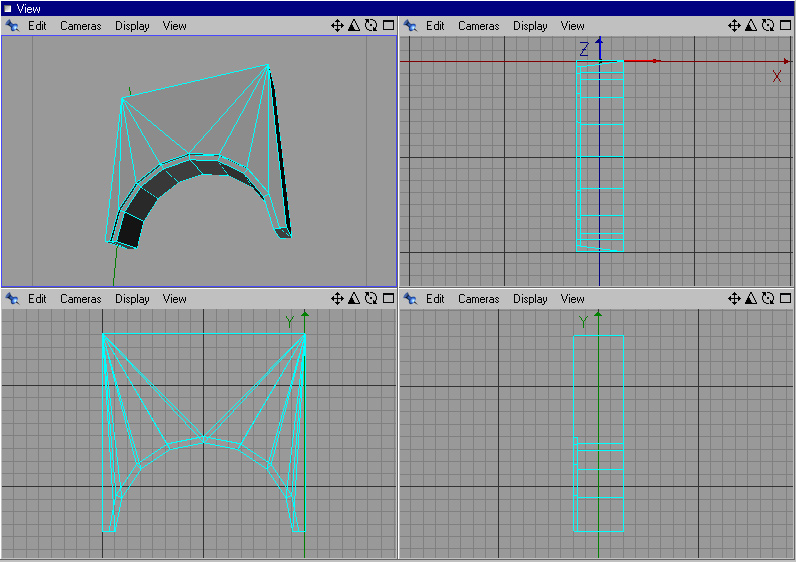Open View menu in perspective viewport
Screen dimensions: 796x562
click(x=174, y=26)
